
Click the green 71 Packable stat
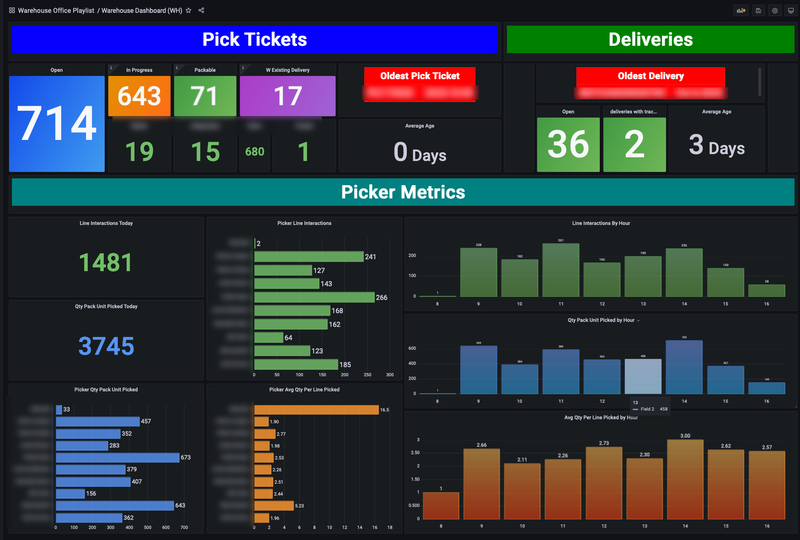[x=205, y=96]
